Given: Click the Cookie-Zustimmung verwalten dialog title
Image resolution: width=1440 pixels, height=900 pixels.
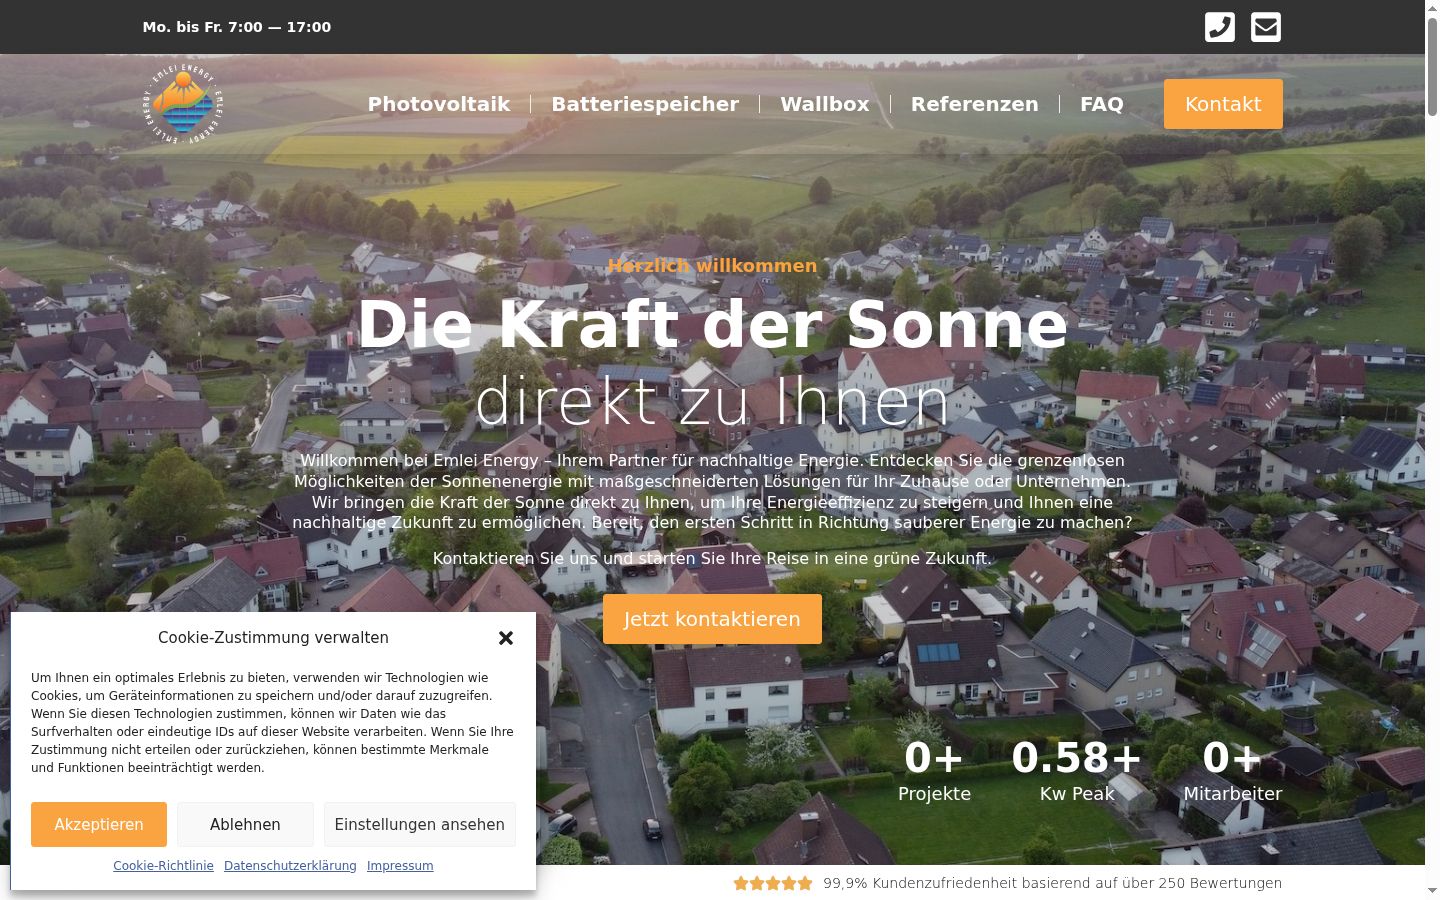Looking at the screenshot, I should point(273,638).
